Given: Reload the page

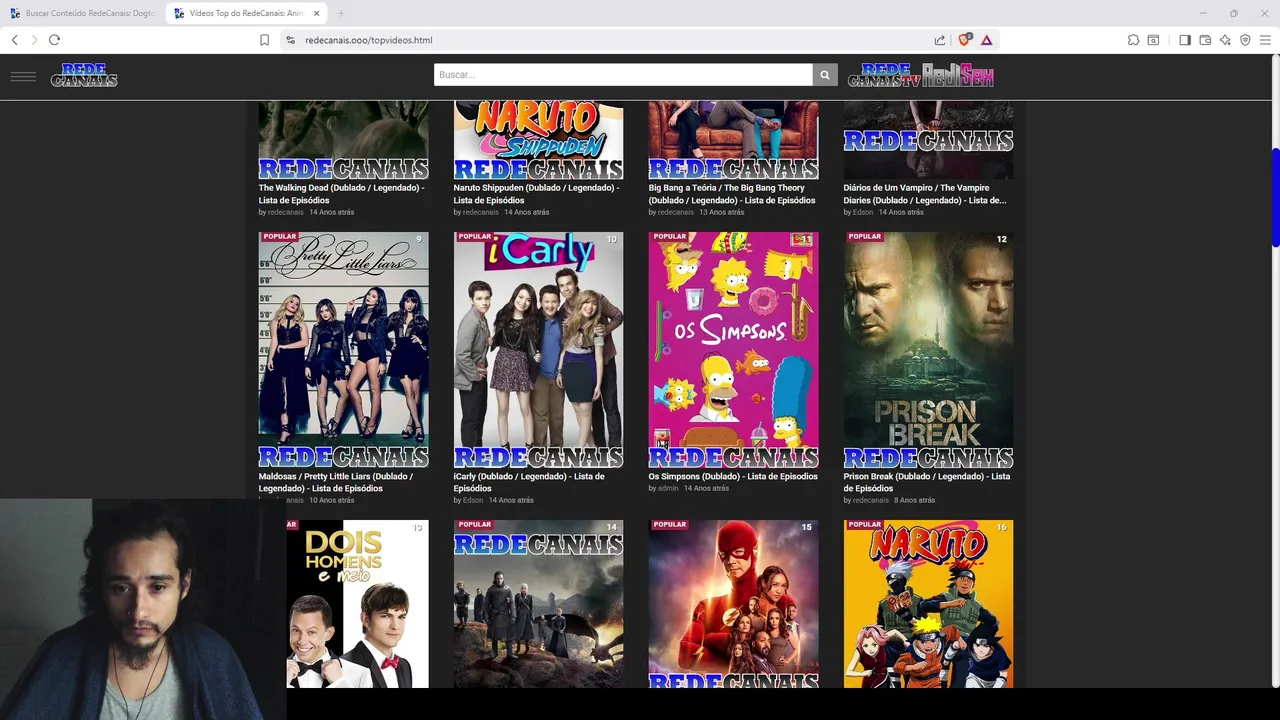Looking at the screenshot, I should pos(54,40).
